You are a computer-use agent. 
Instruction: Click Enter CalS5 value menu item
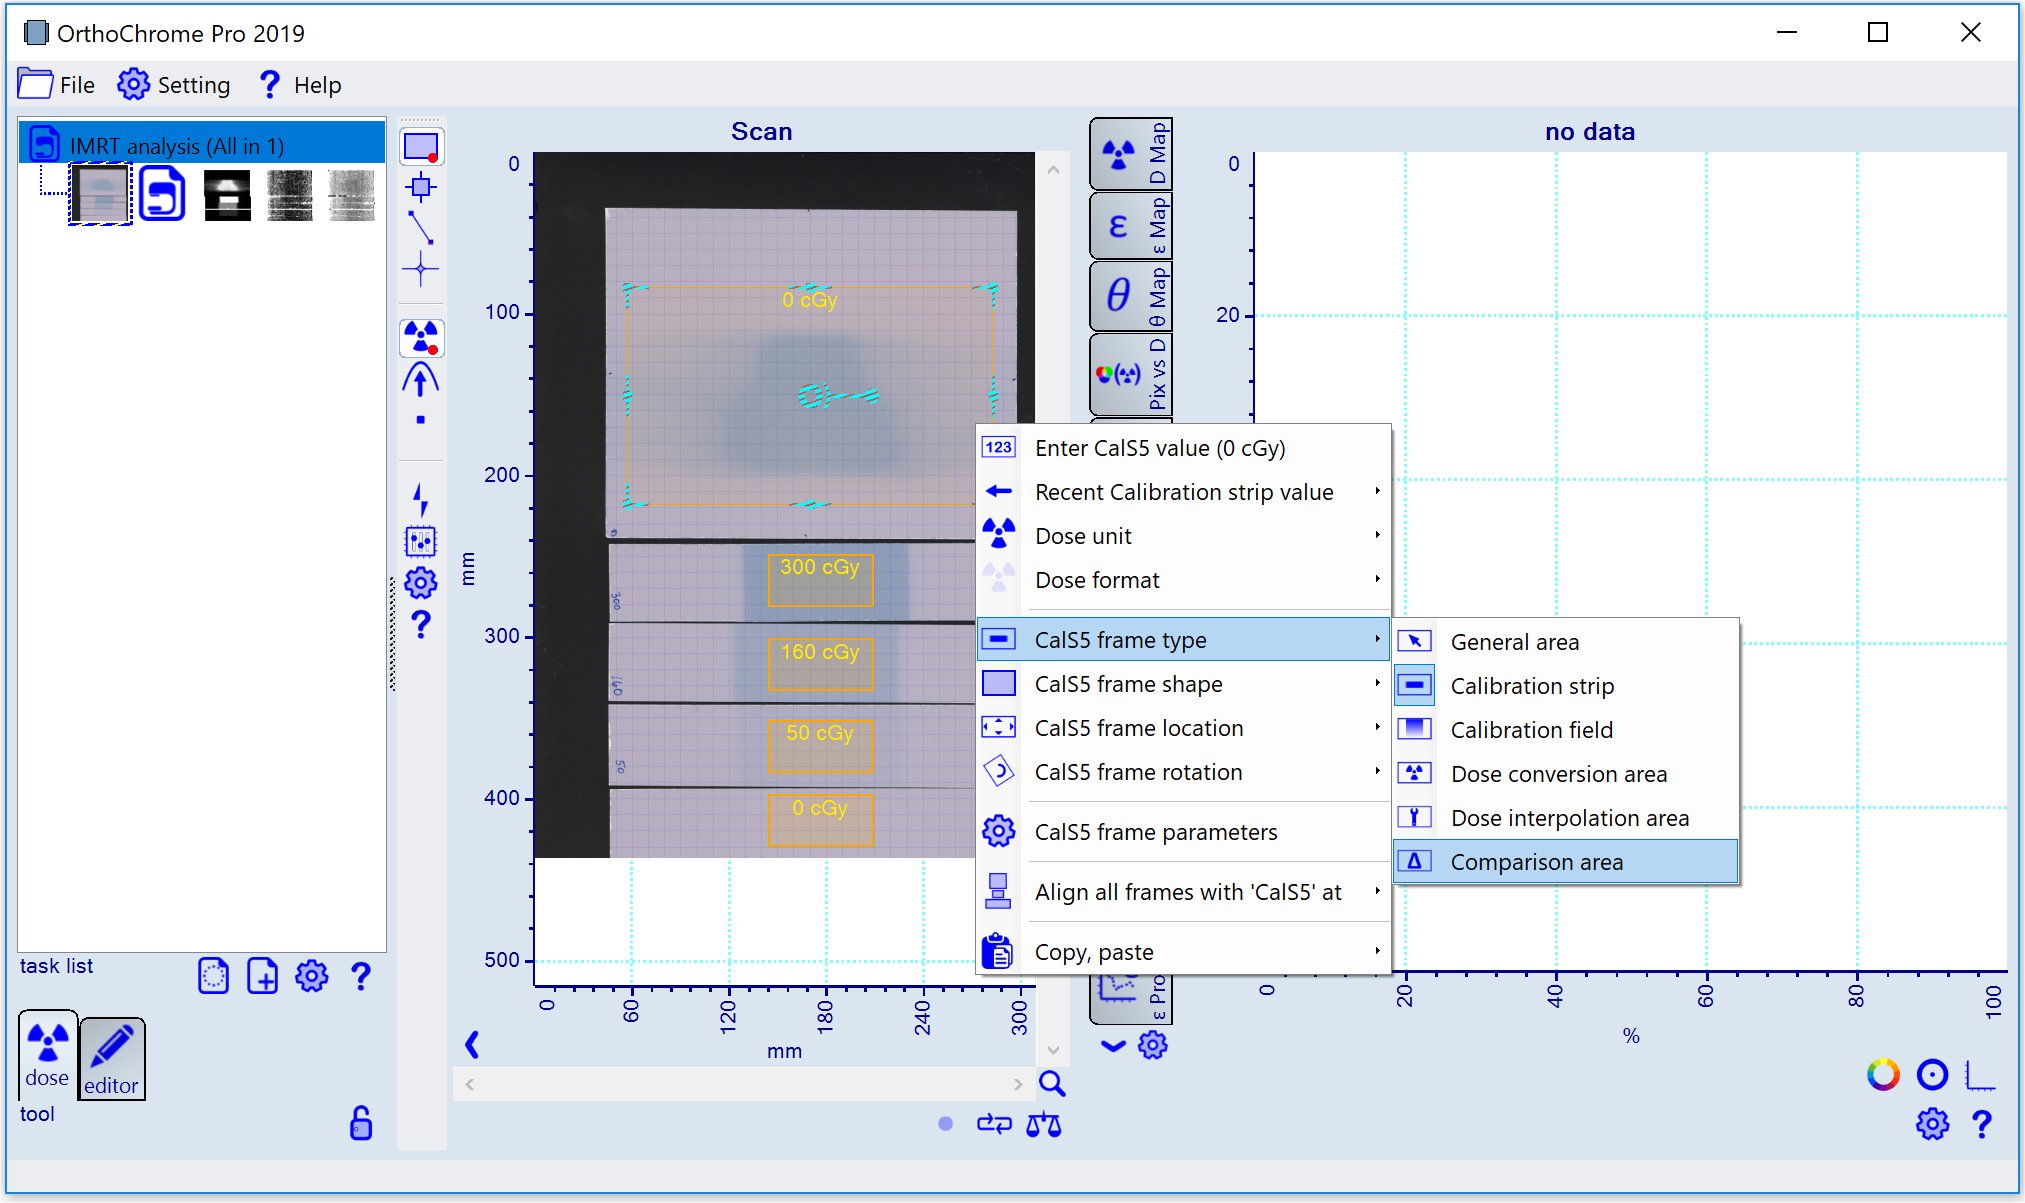[1160, 448]
